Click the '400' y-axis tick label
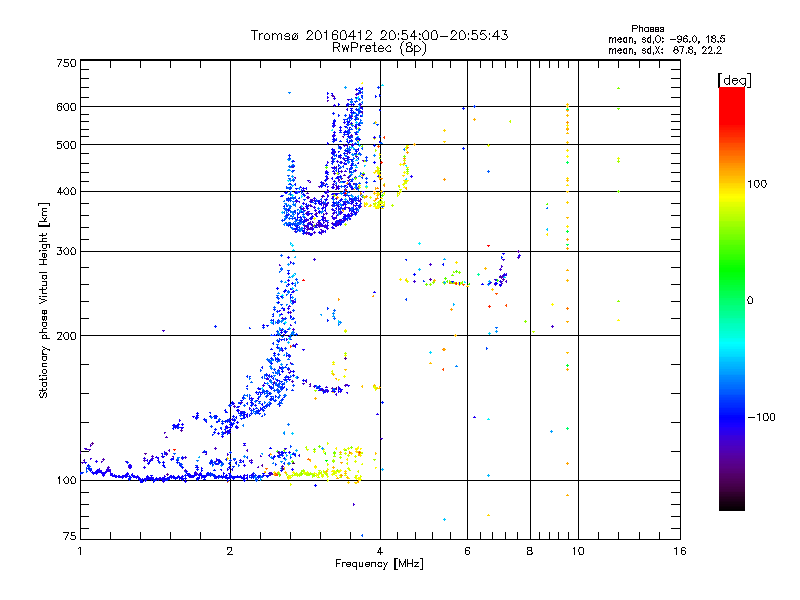The height and width of the screenshot is (600, 800). point(66,191)
